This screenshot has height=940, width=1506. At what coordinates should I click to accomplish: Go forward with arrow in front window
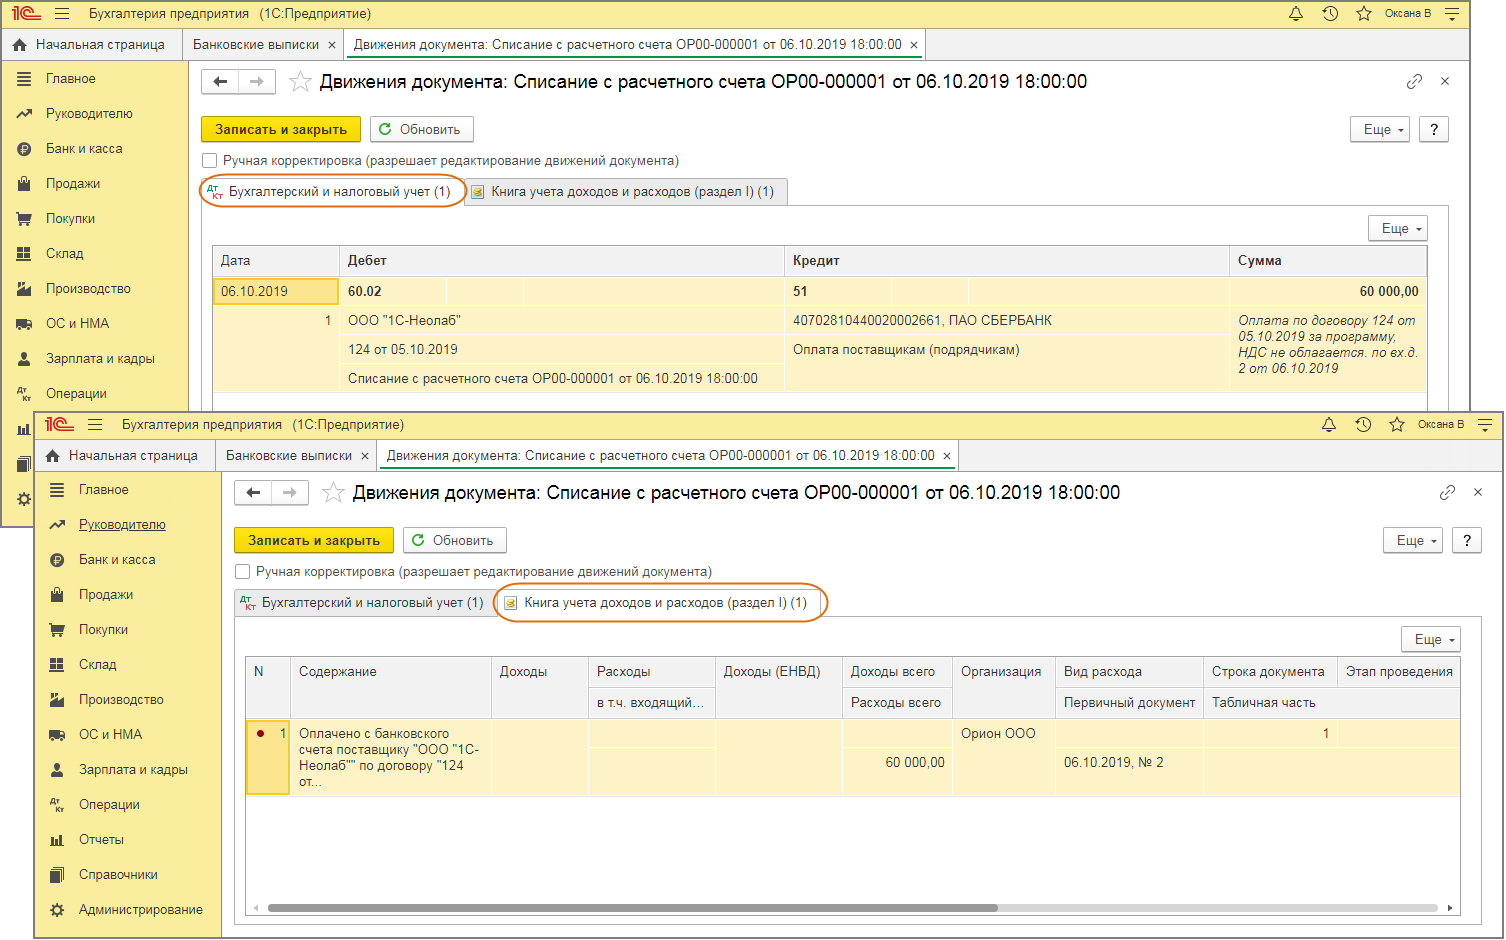pos(289,492)
